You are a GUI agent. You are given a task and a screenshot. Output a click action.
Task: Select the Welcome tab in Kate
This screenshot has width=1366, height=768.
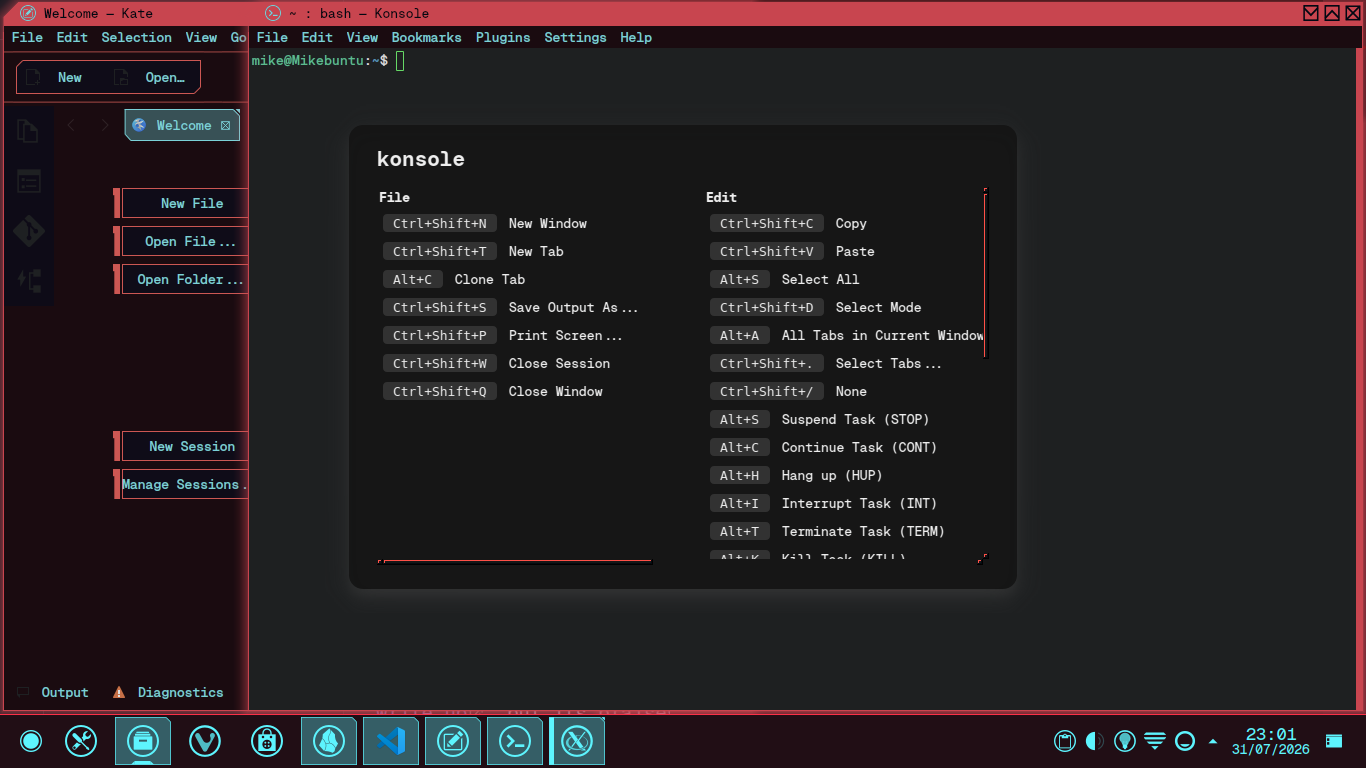tap(182, 125)
